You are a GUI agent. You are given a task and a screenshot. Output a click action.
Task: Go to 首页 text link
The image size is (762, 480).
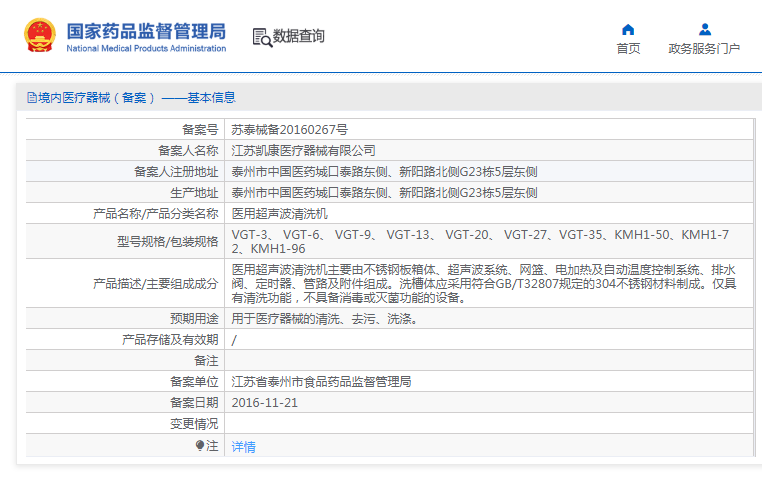[628, 49]
